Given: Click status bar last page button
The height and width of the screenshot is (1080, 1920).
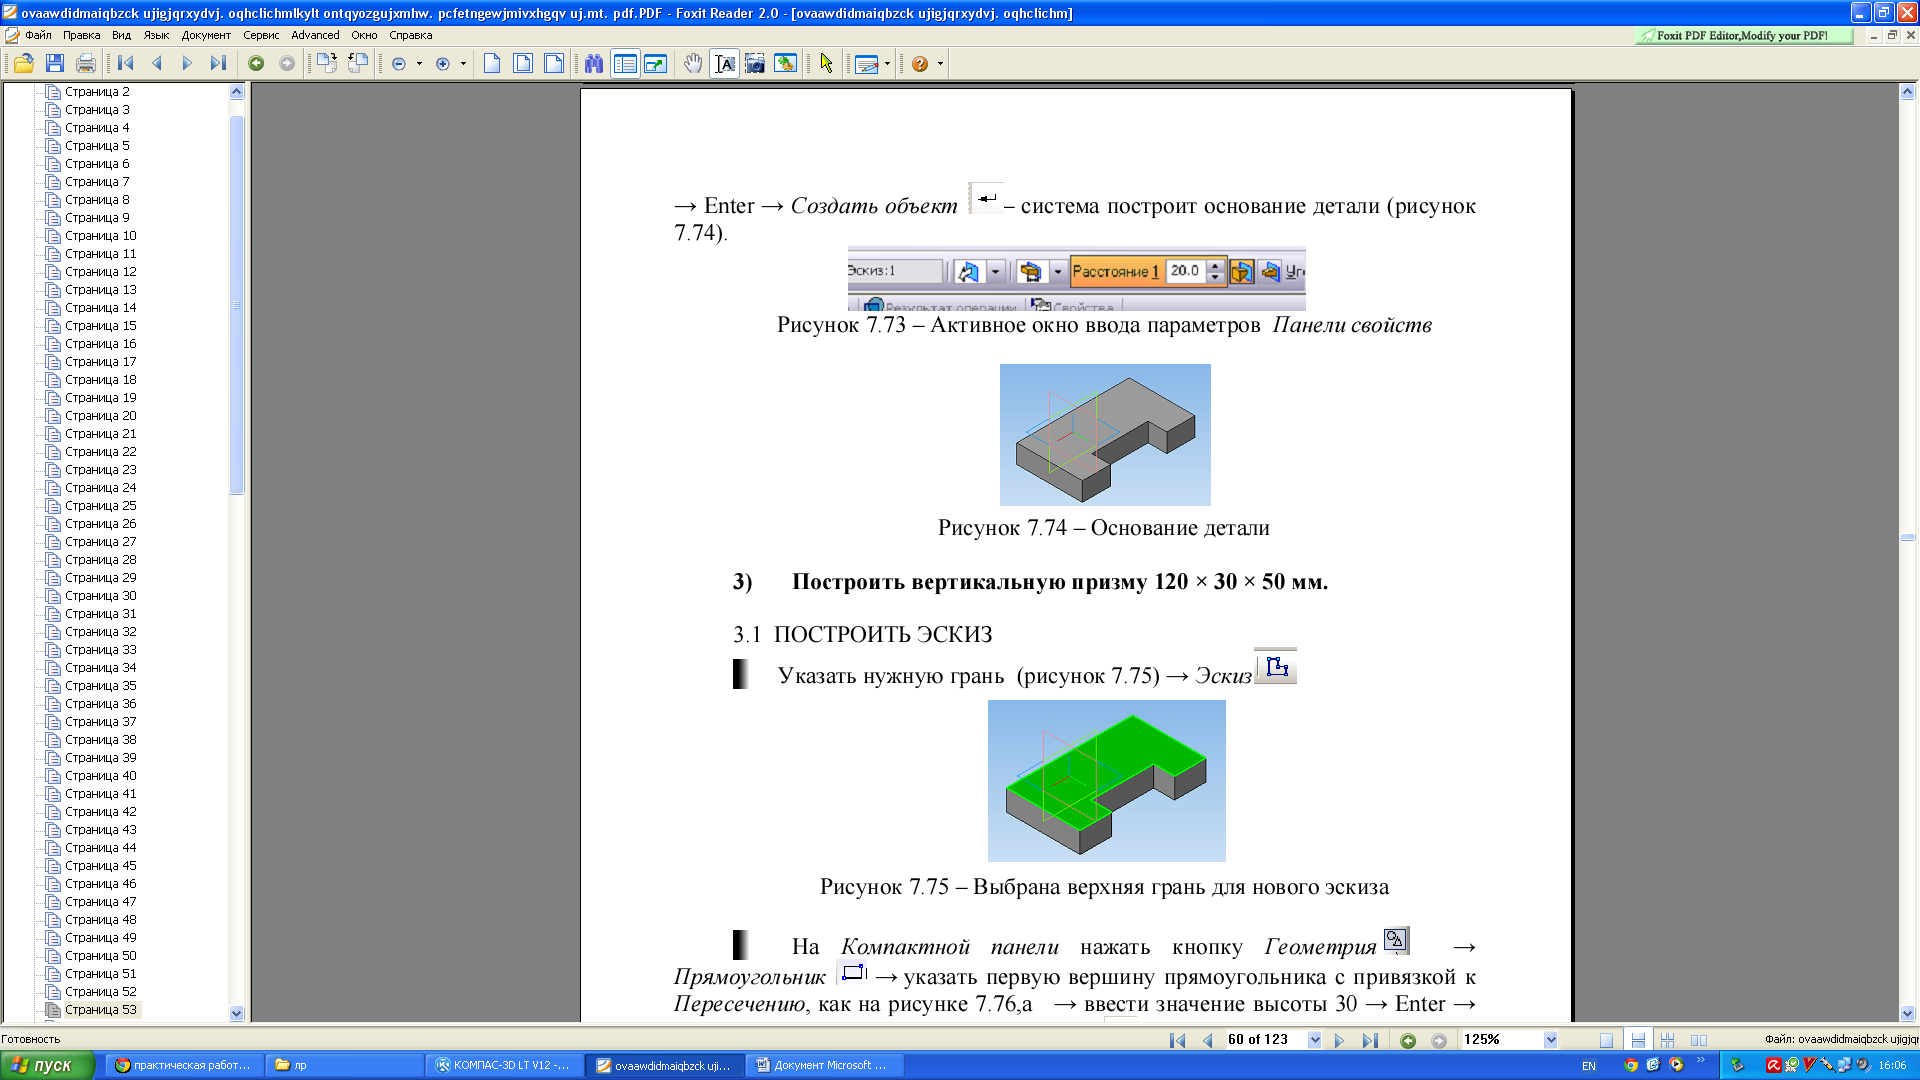Looking at the screenshot, I should pos(1370,1040).
